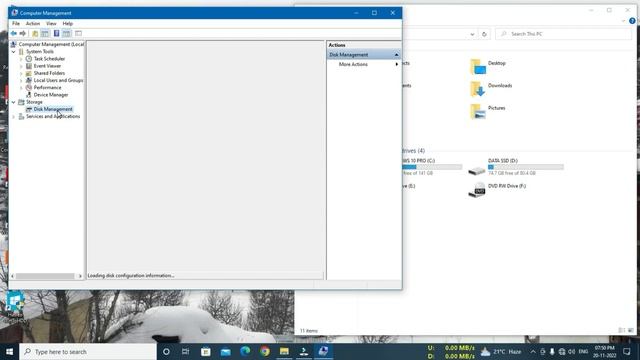Click the tree pane horizontal scrollbar track
The height and width of the screenshot is (360, 640).
click(x=45, y=276)
